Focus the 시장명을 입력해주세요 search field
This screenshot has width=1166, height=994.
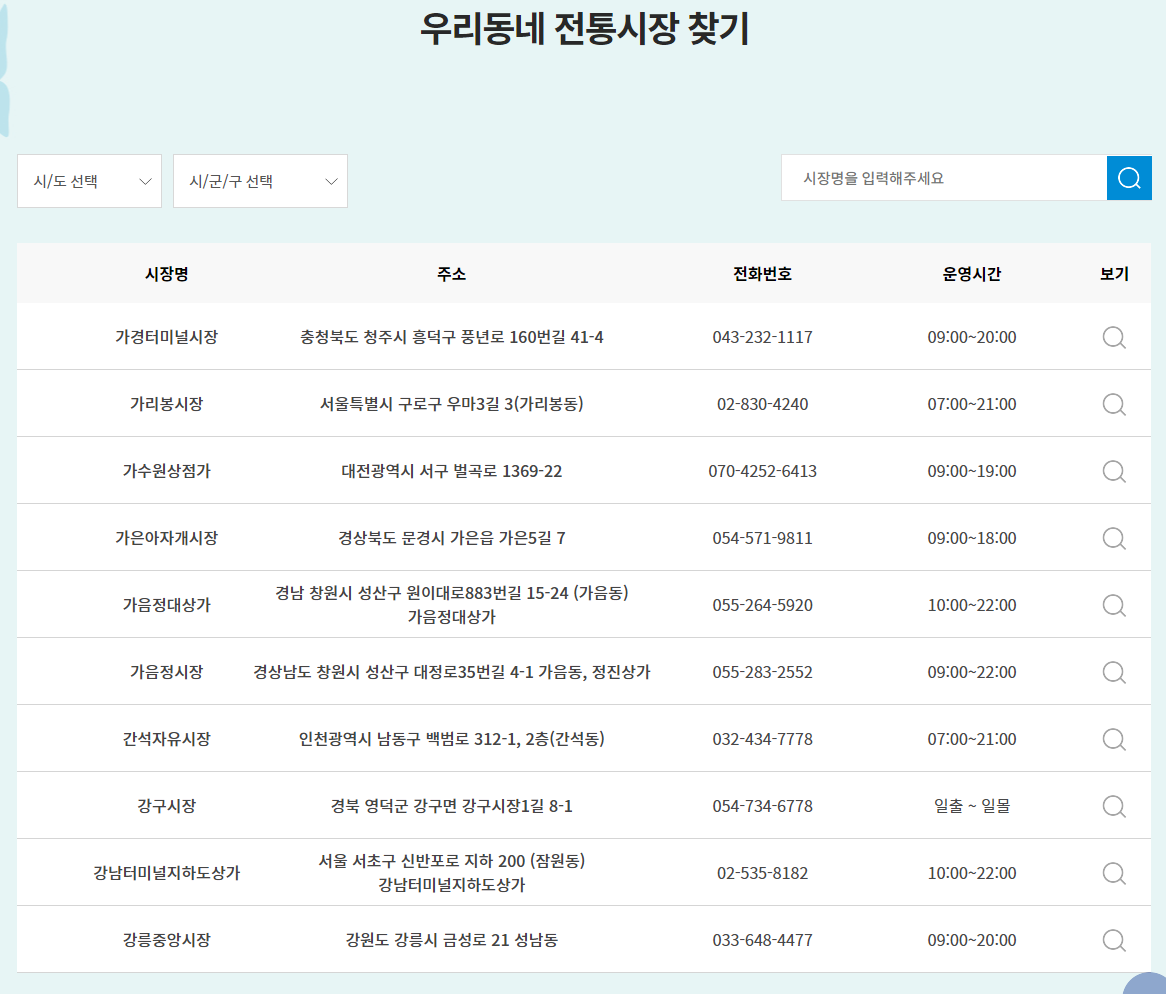[944, 178]
